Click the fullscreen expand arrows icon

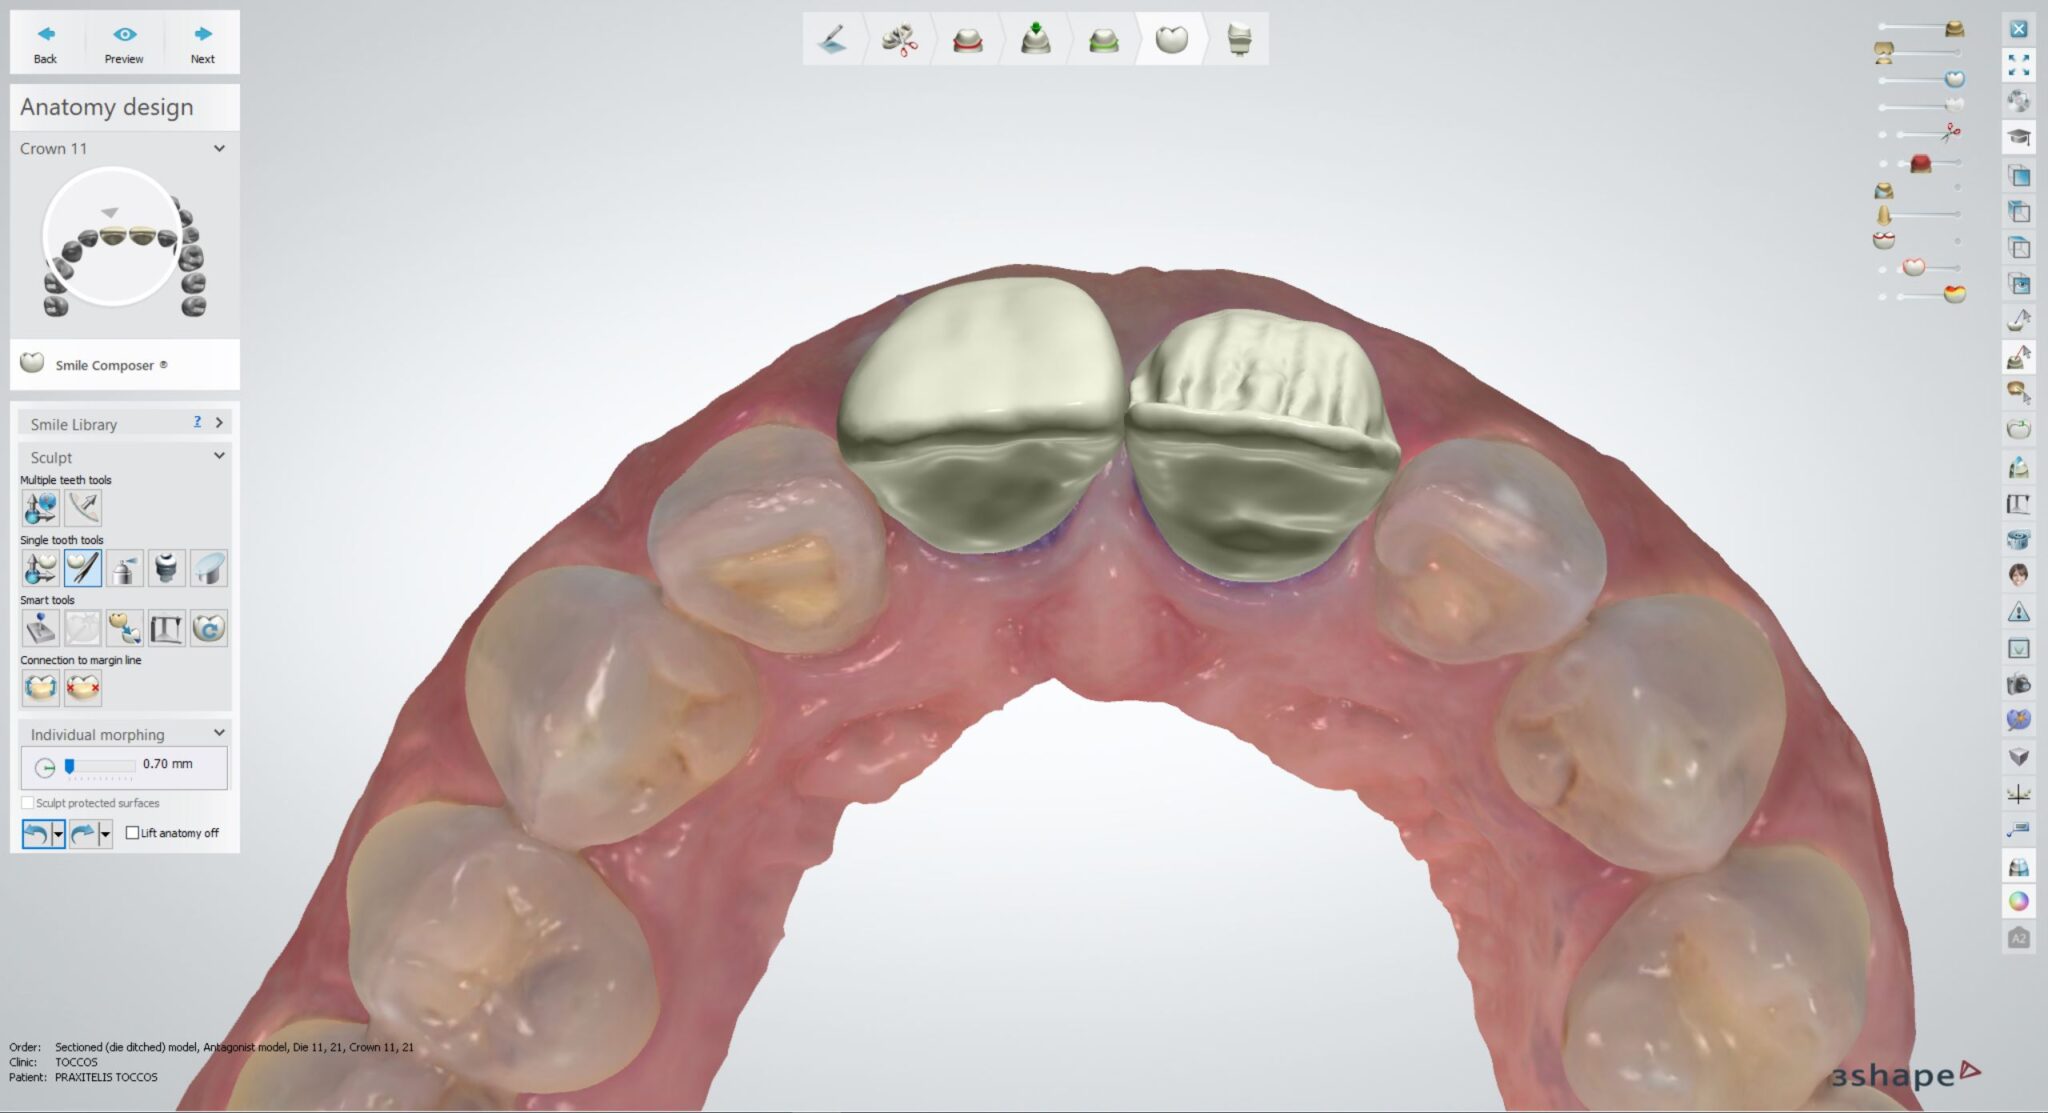pyautogui.click(x=2018, y=65)
